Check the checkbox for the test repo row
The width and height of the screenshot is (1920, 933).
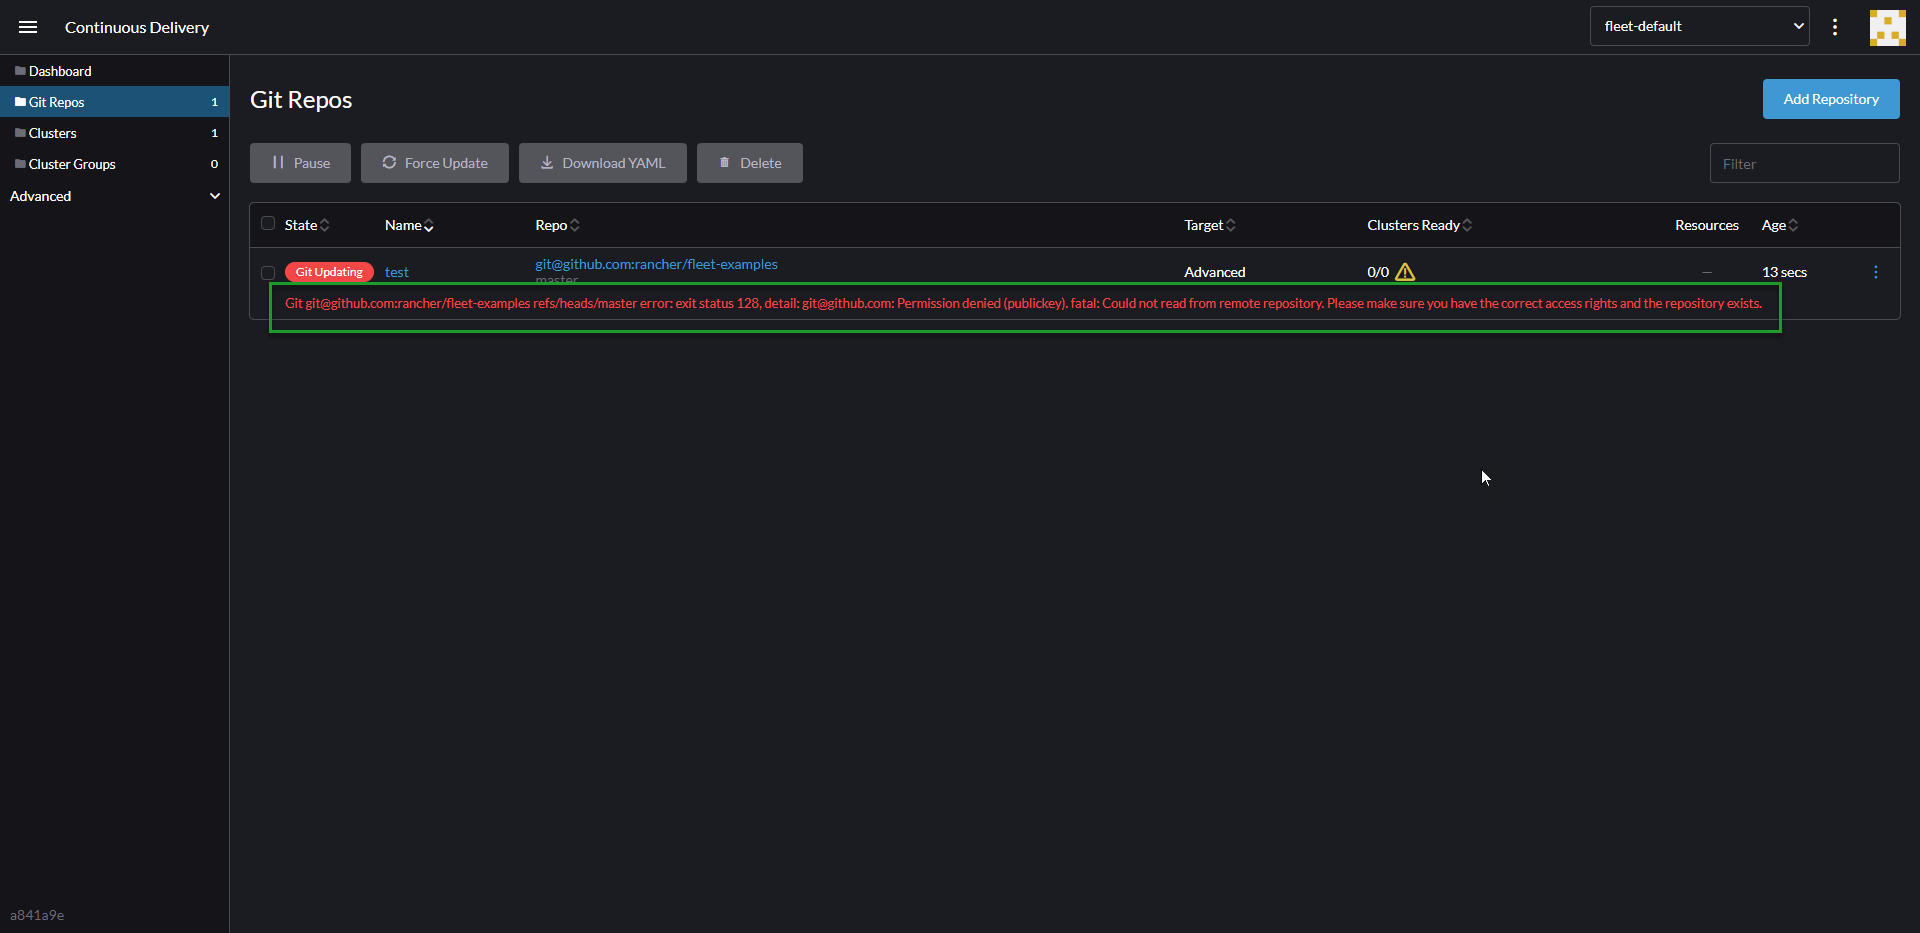click(x=266, y=272)
